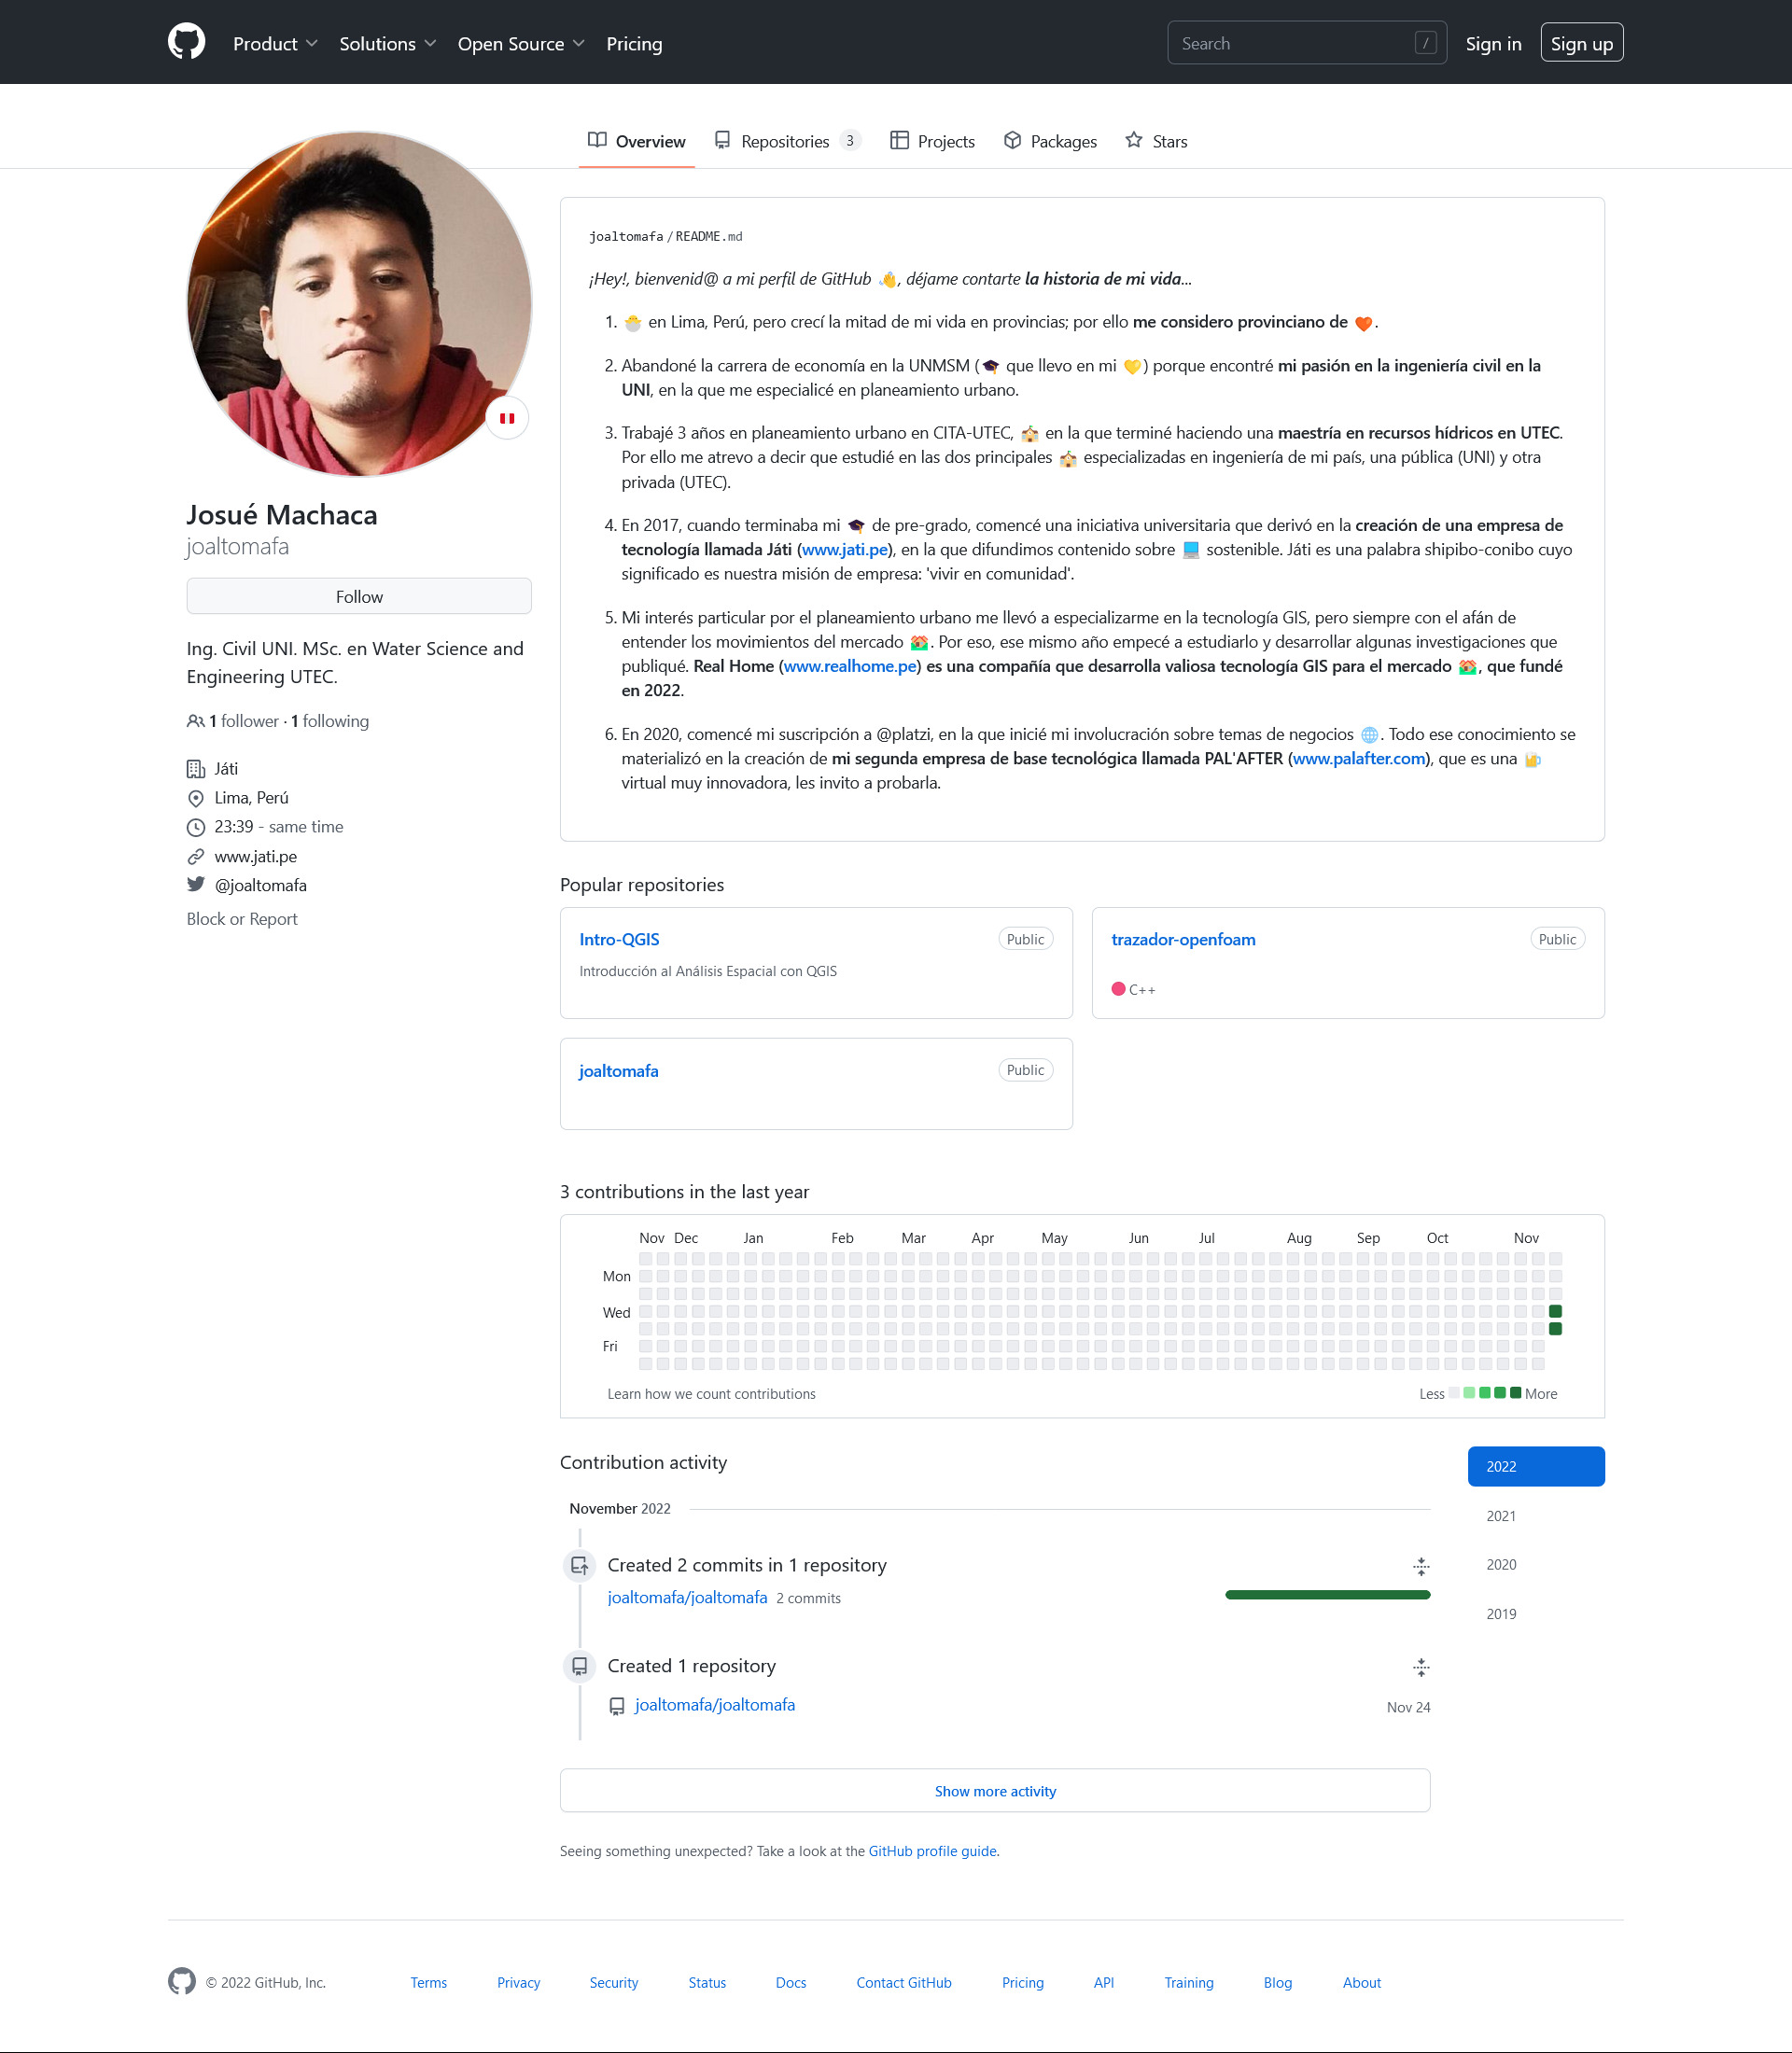This screenshot has height=2053, width=1792.
Task: Click the Projects table icon
Action: pos(899,141)
